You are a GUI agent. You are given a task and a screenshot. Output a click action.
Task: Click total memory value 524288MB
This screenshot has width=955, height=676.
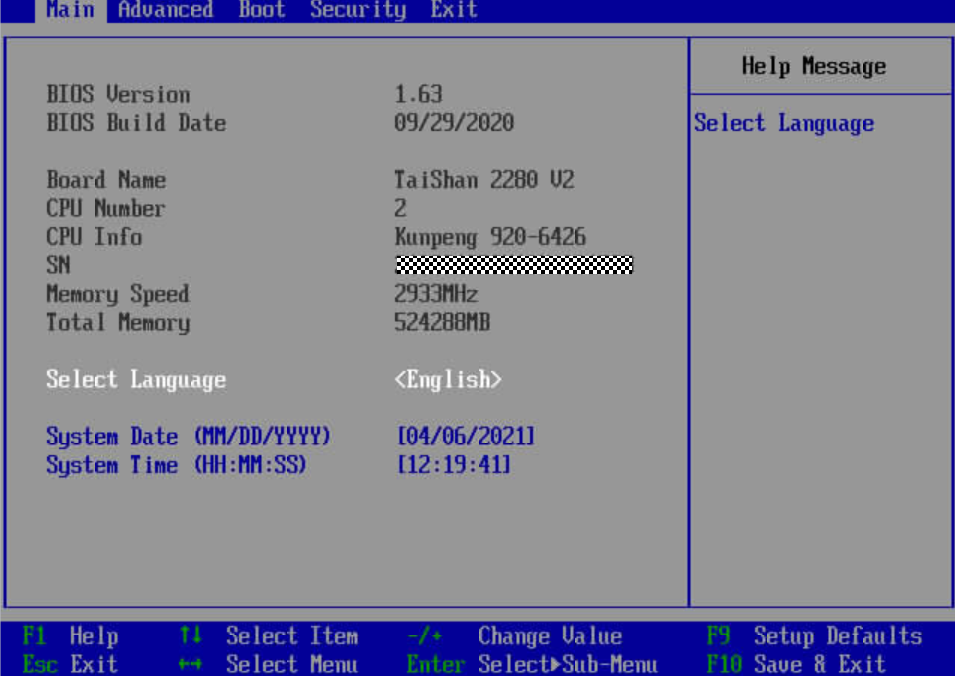pyautogui.click(x=442, y=322)
